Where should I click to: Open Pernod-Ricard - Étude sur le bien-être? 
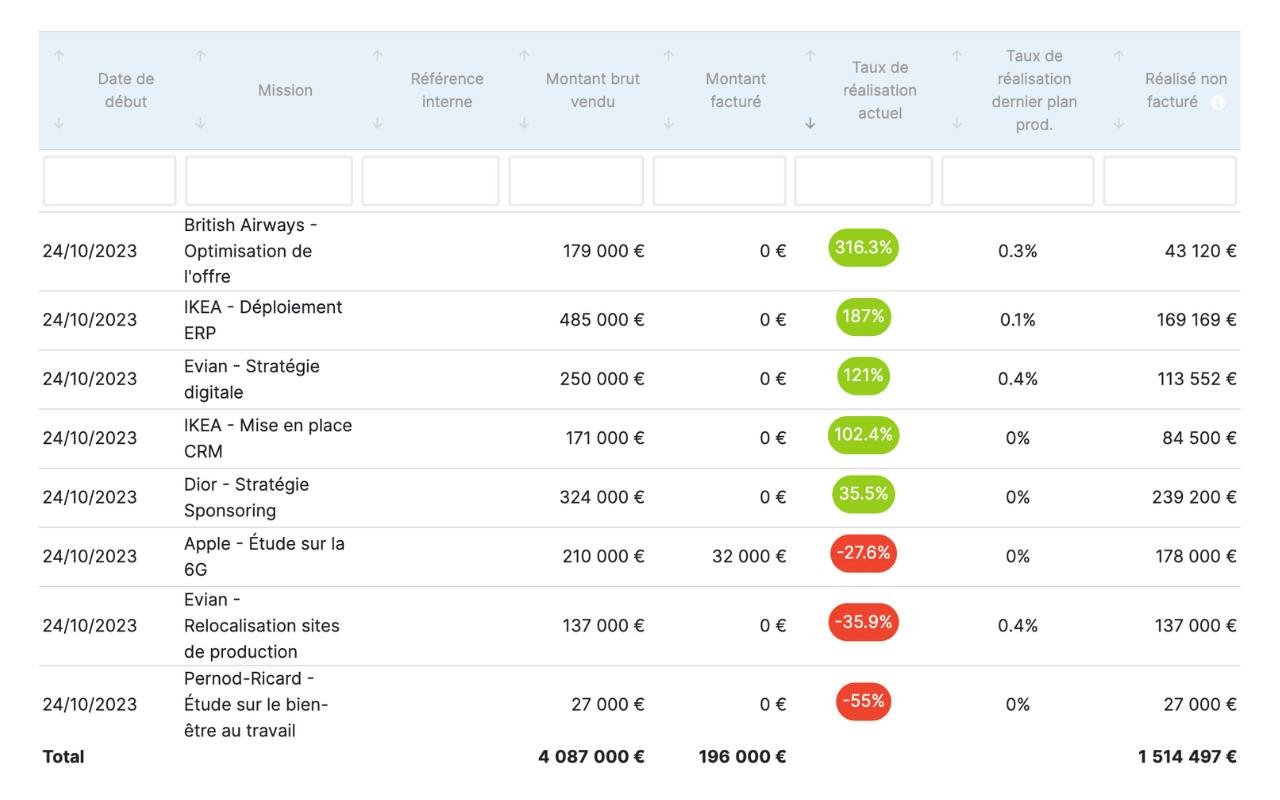tap(256, 704)
